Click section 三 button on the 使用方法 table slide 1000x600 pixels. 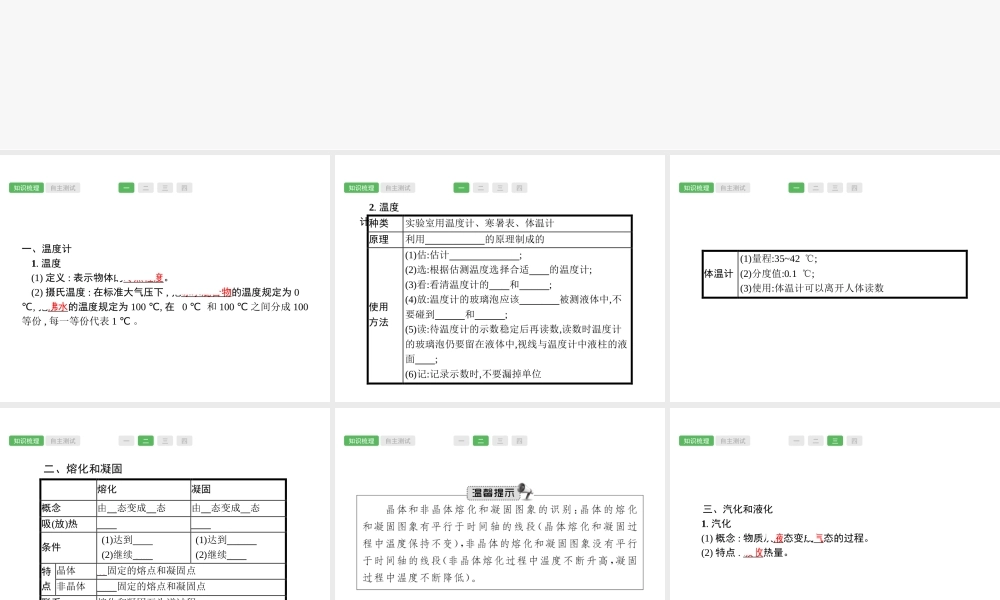point(500,188)
